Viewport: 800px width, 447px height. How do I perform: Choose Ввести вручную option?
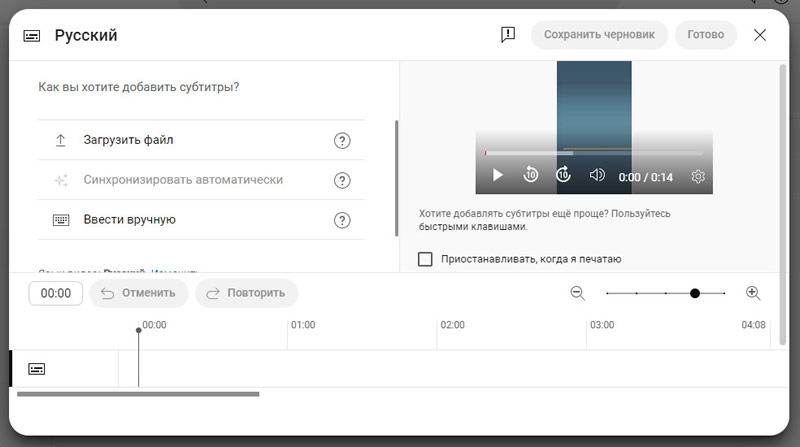click(x=202, y=219)
